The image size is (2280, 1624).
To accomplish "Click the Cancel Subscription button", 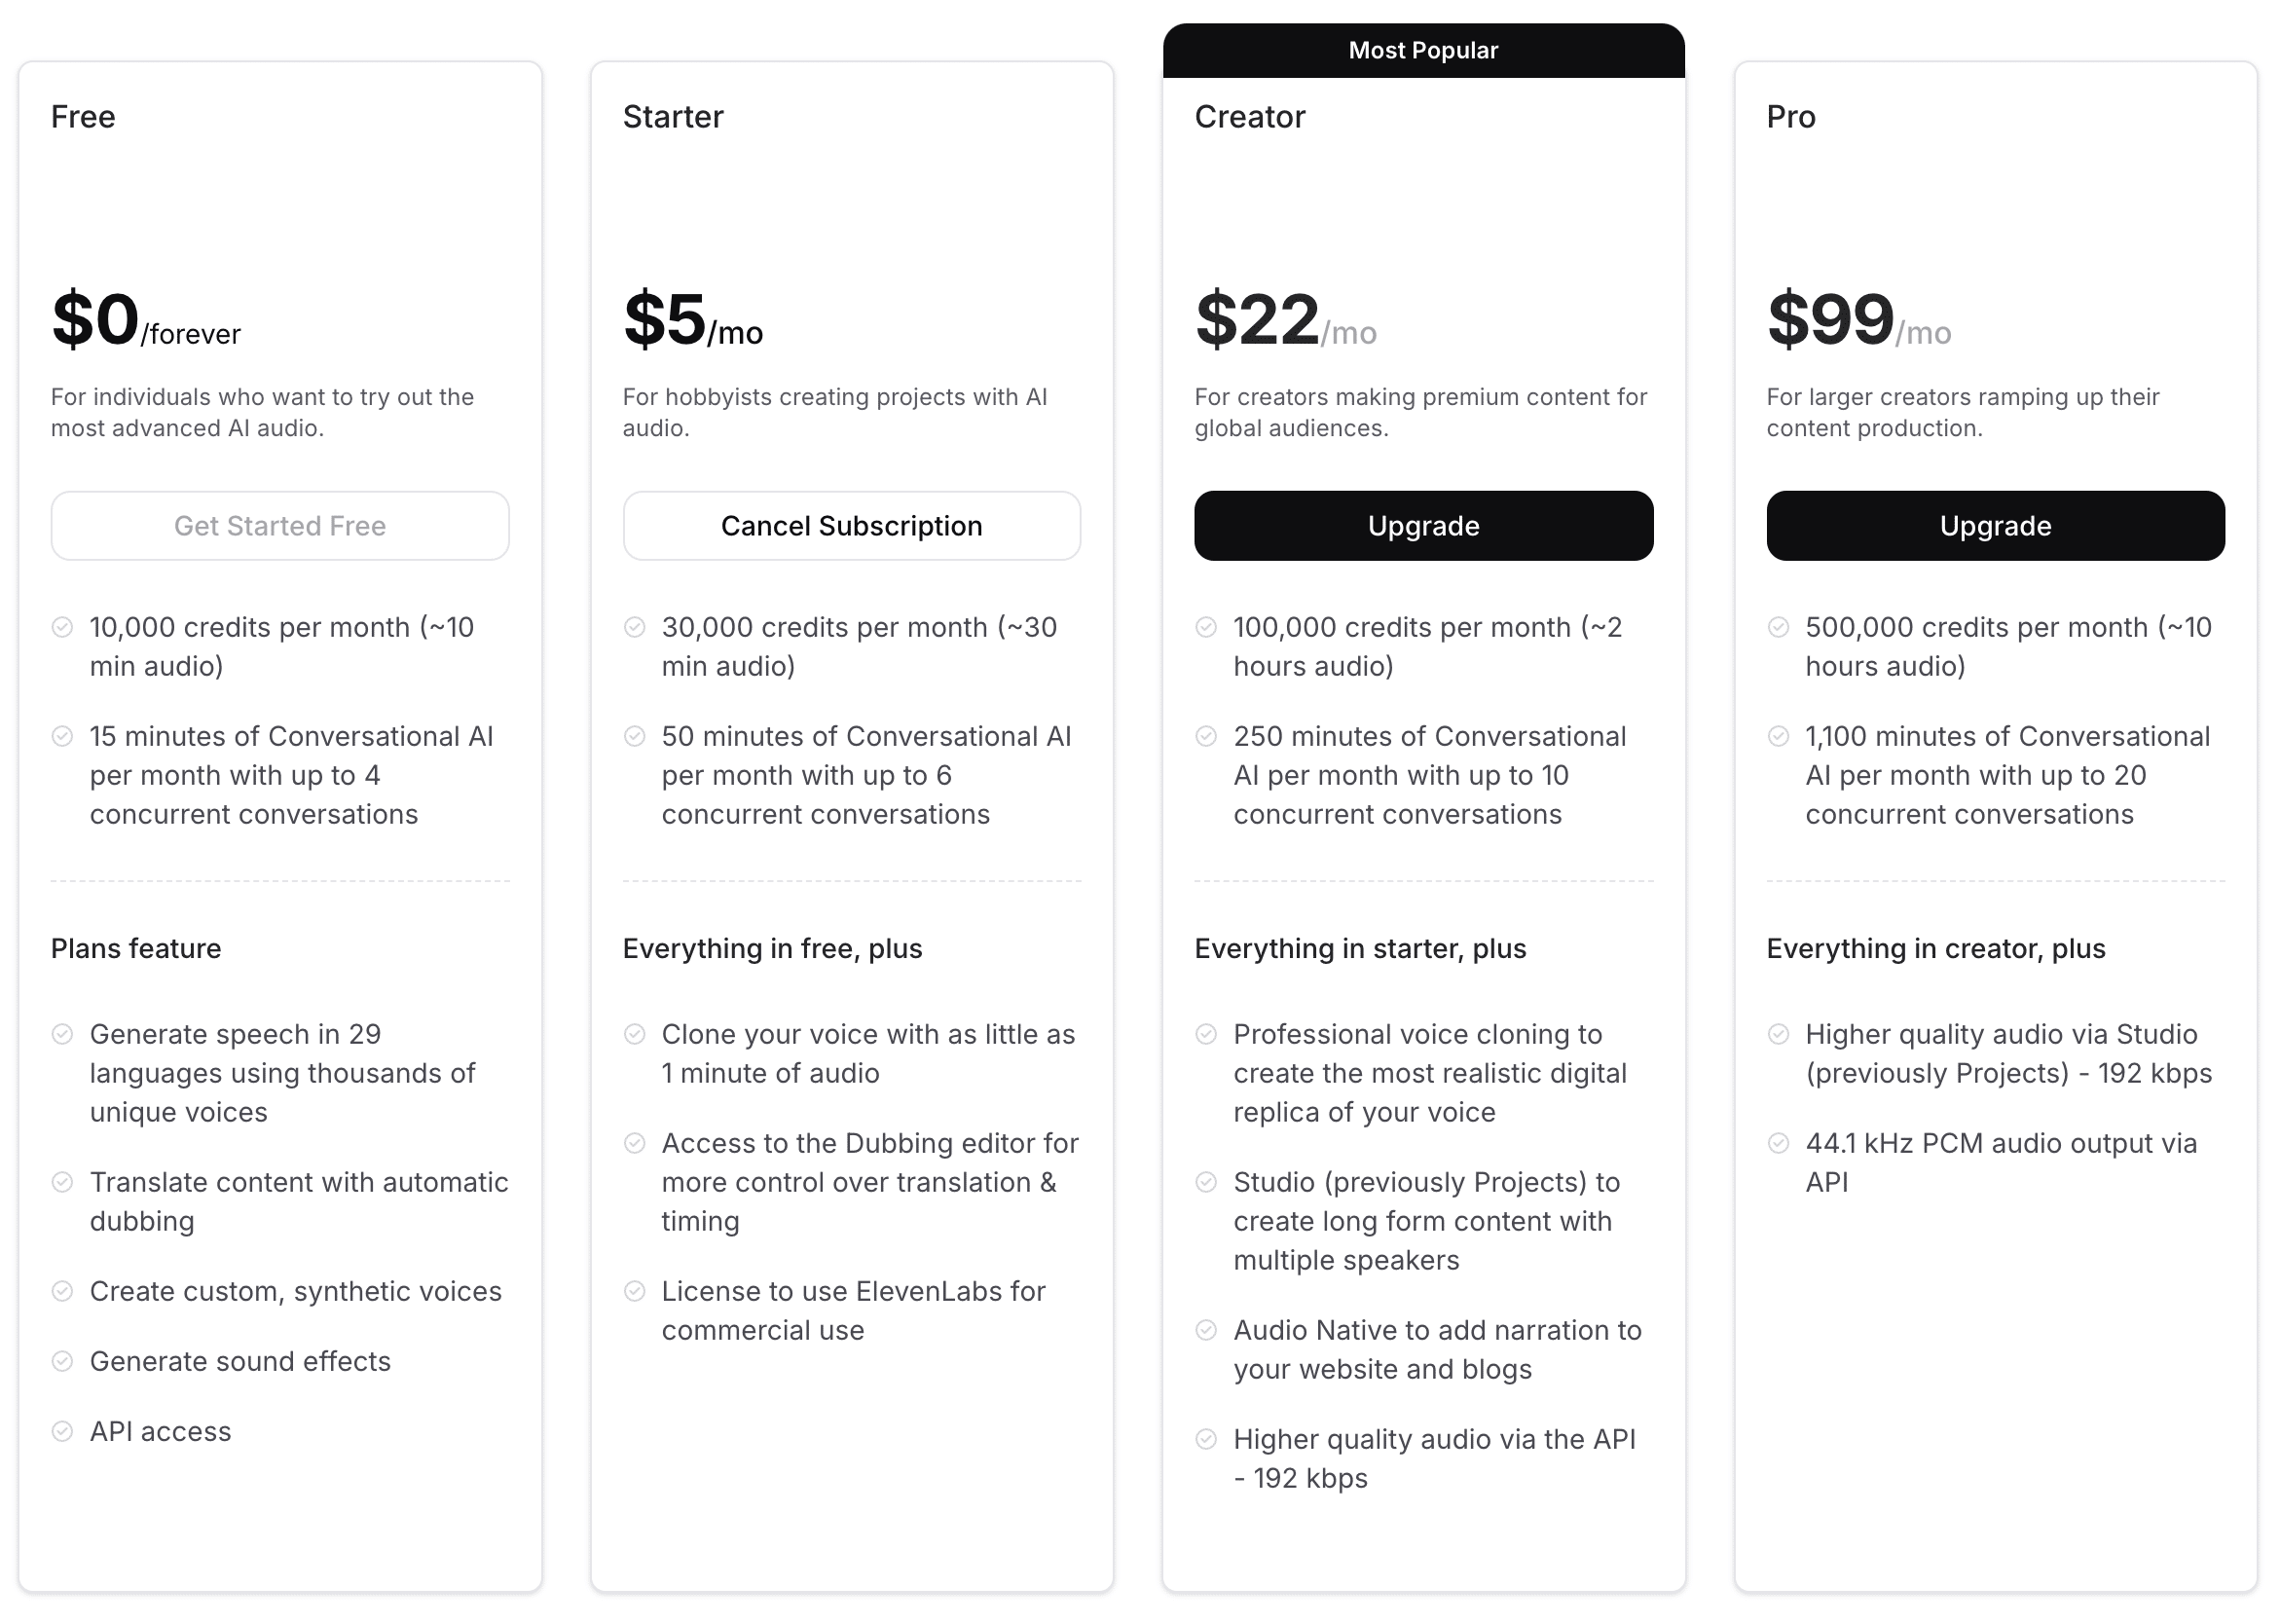I will 851,526.
